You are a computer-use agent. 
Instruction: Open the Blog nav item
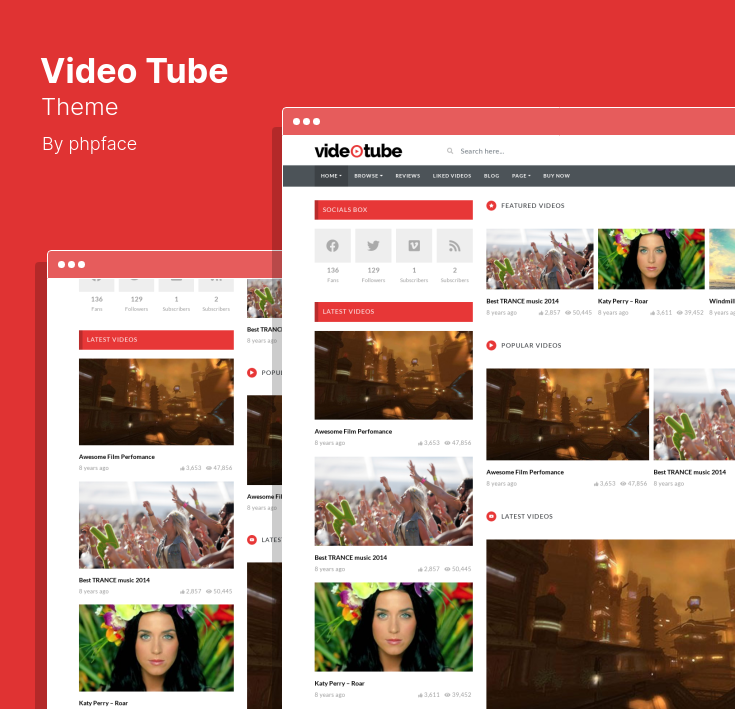tap(491, 176)
